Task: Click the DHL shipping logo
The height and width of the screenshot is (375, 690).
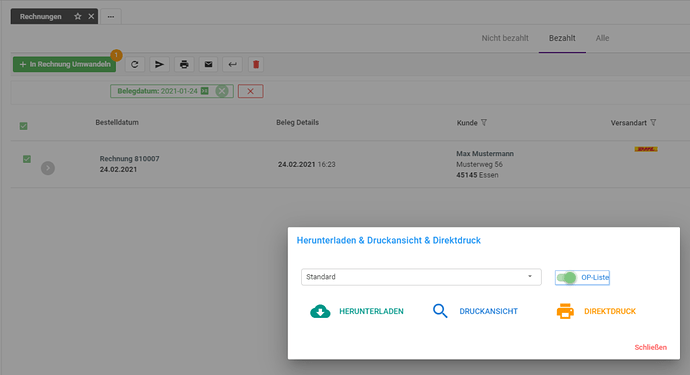Action: 646,149
